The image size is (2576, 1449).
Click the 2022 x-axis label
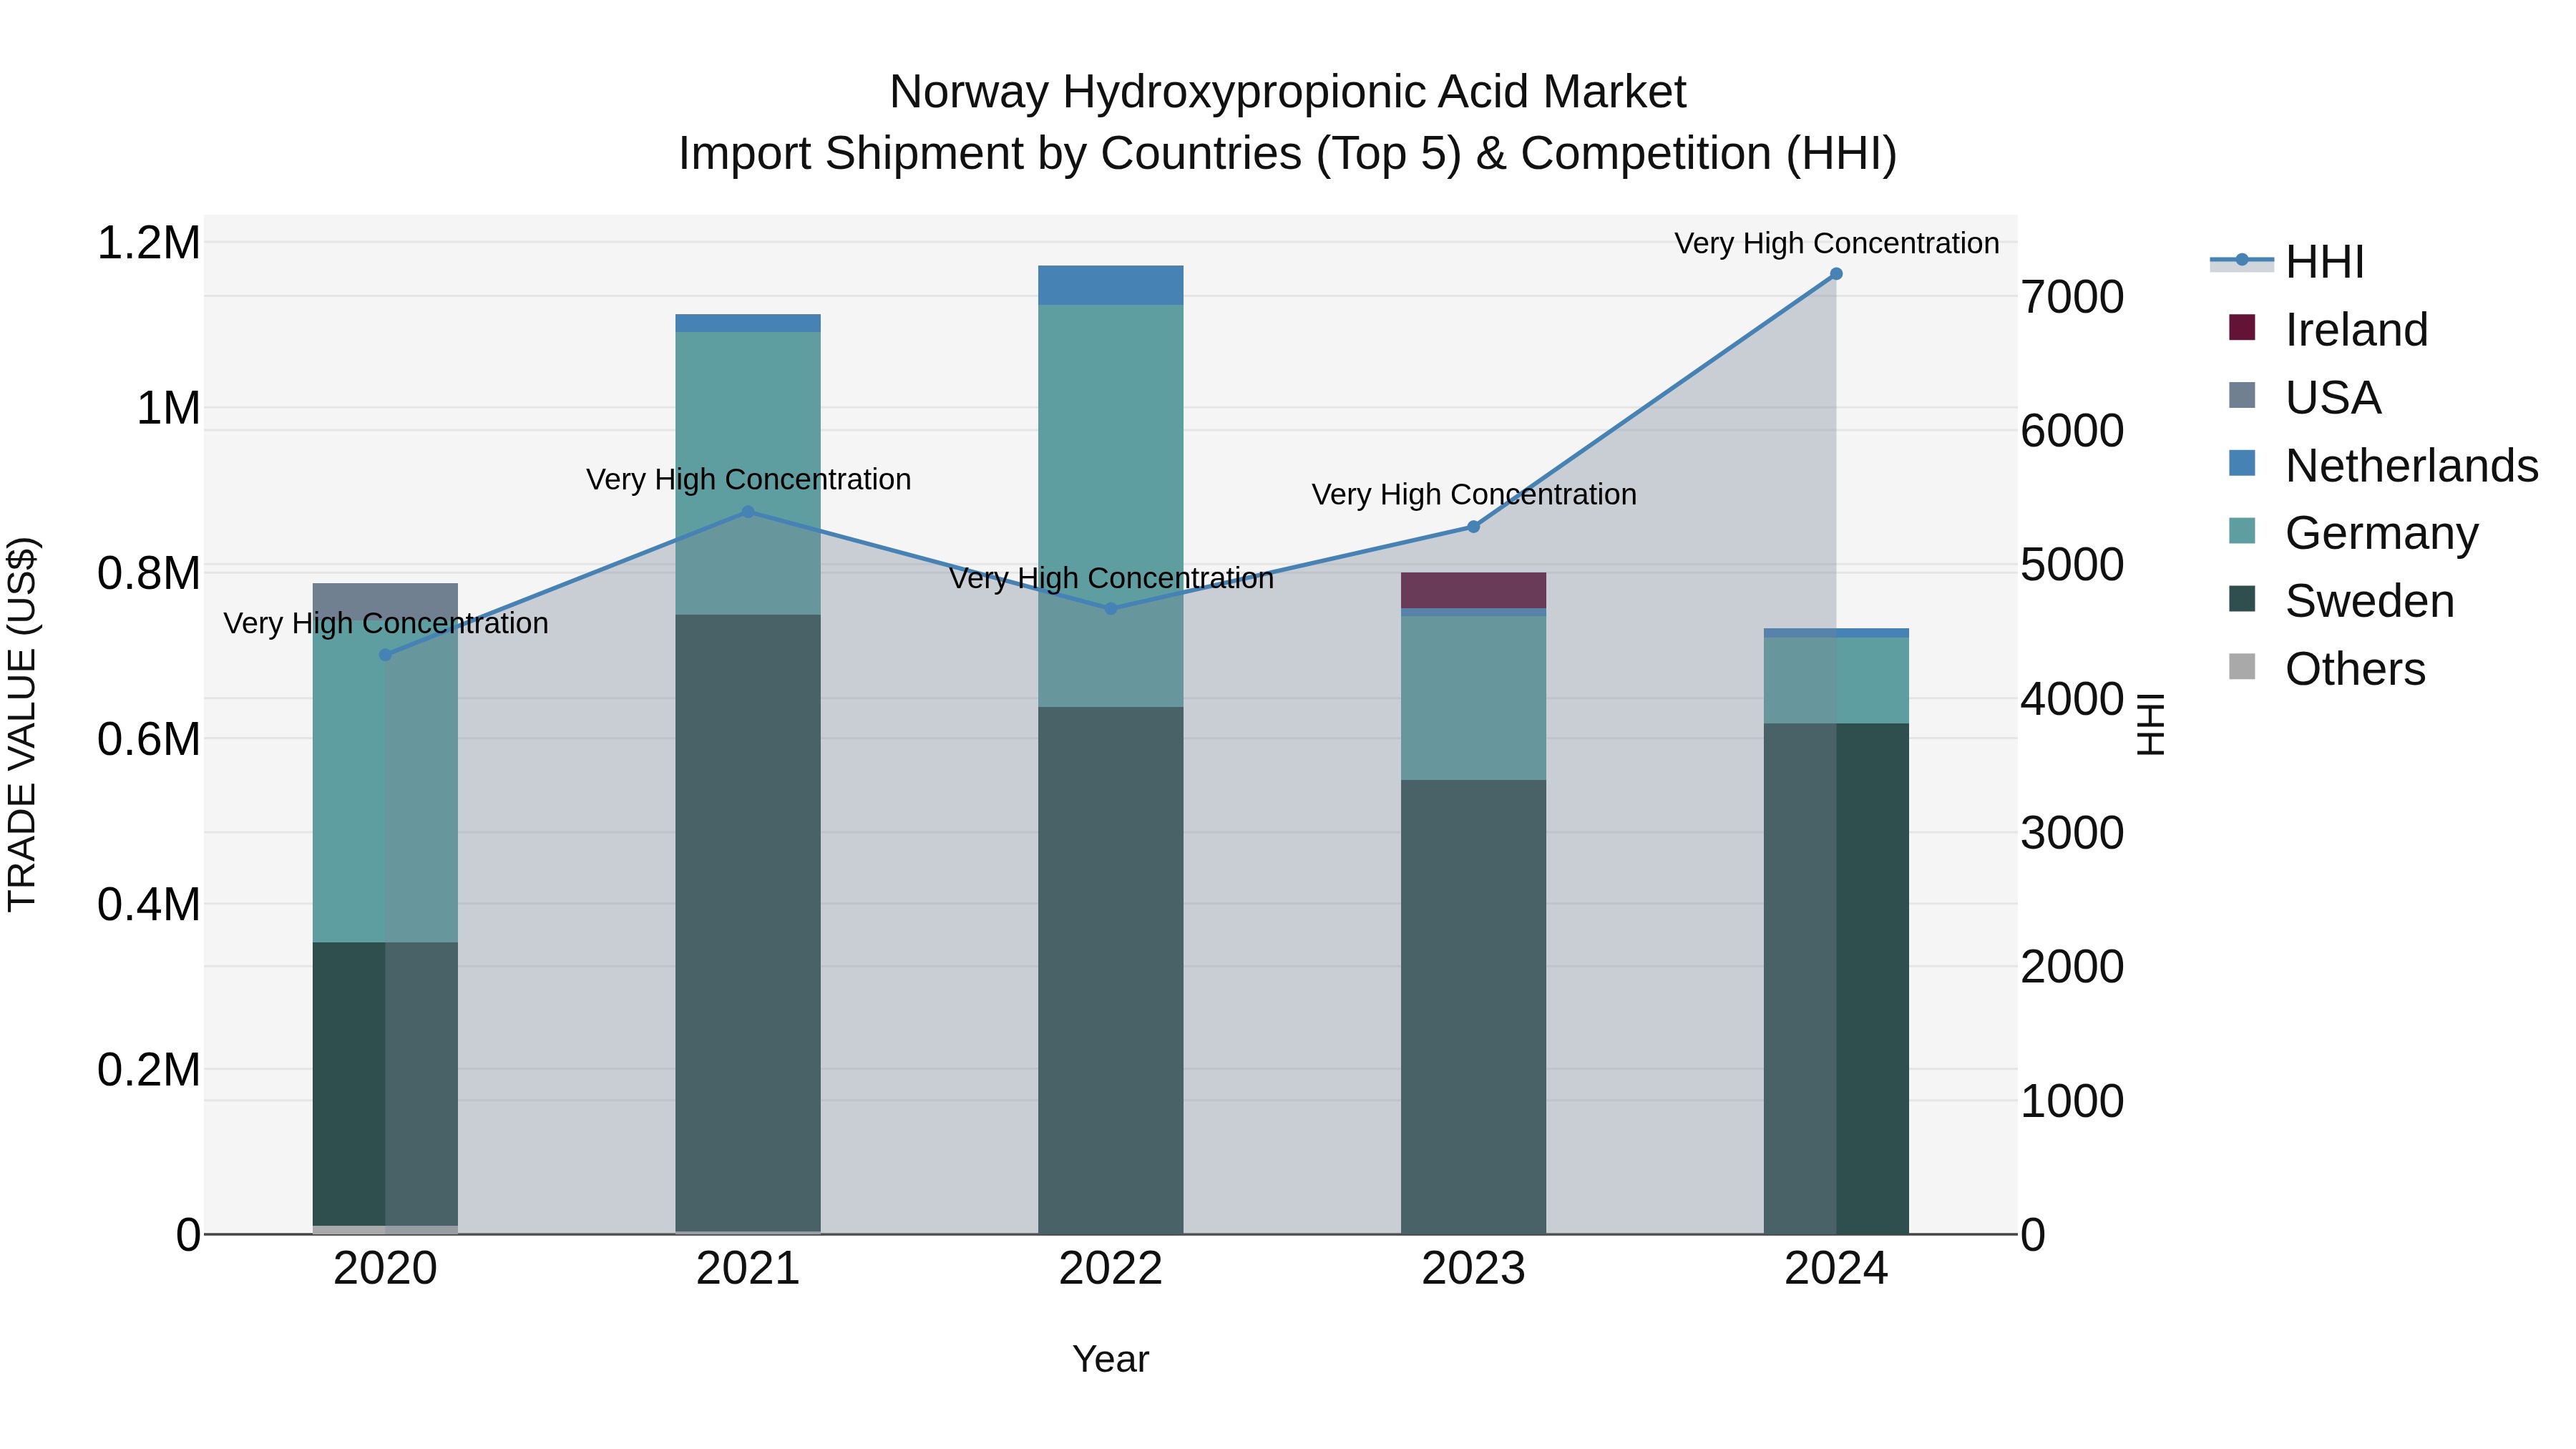(1111, 1269)
